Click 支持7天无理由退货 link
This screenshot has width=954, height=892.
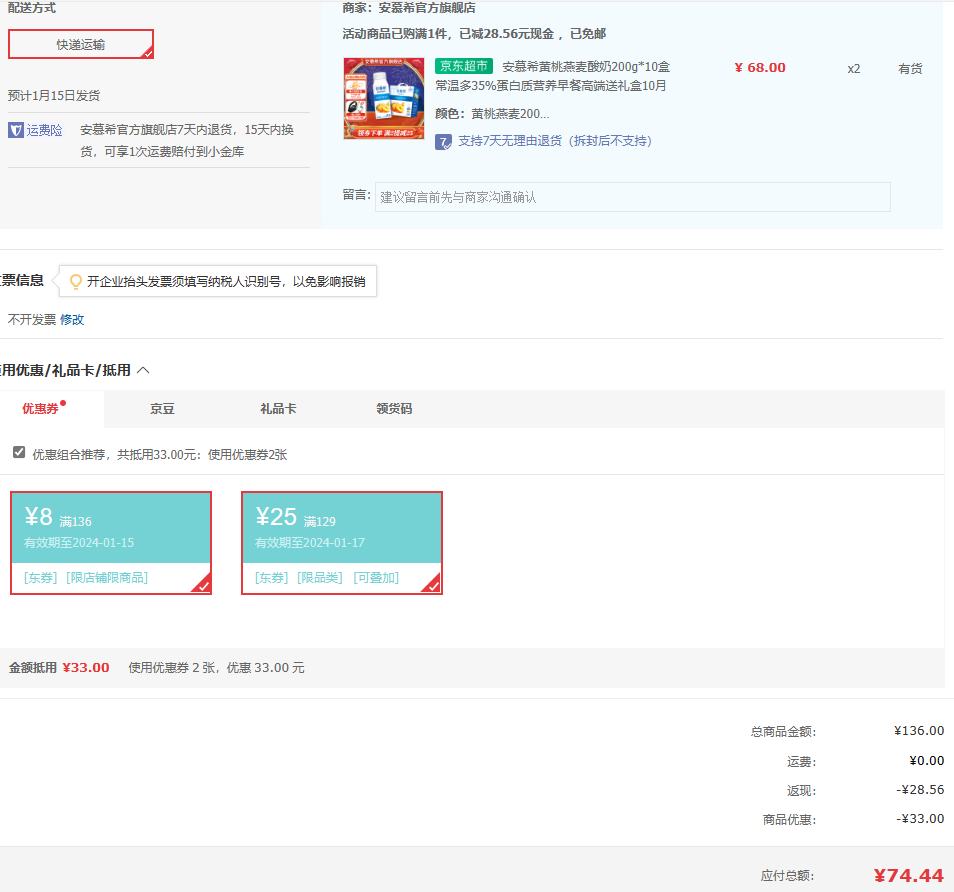pos(555,141)
